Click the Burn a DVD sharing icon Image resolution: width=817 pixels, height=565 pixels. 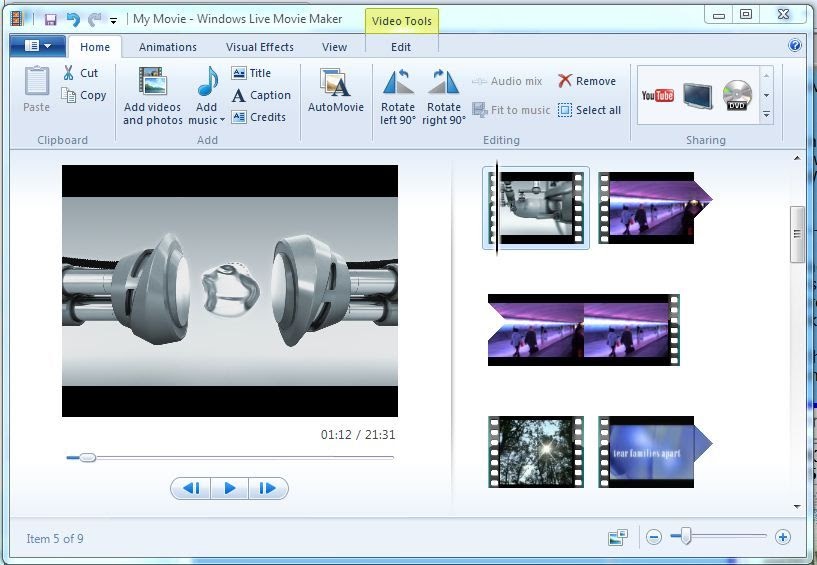point(737,95)
